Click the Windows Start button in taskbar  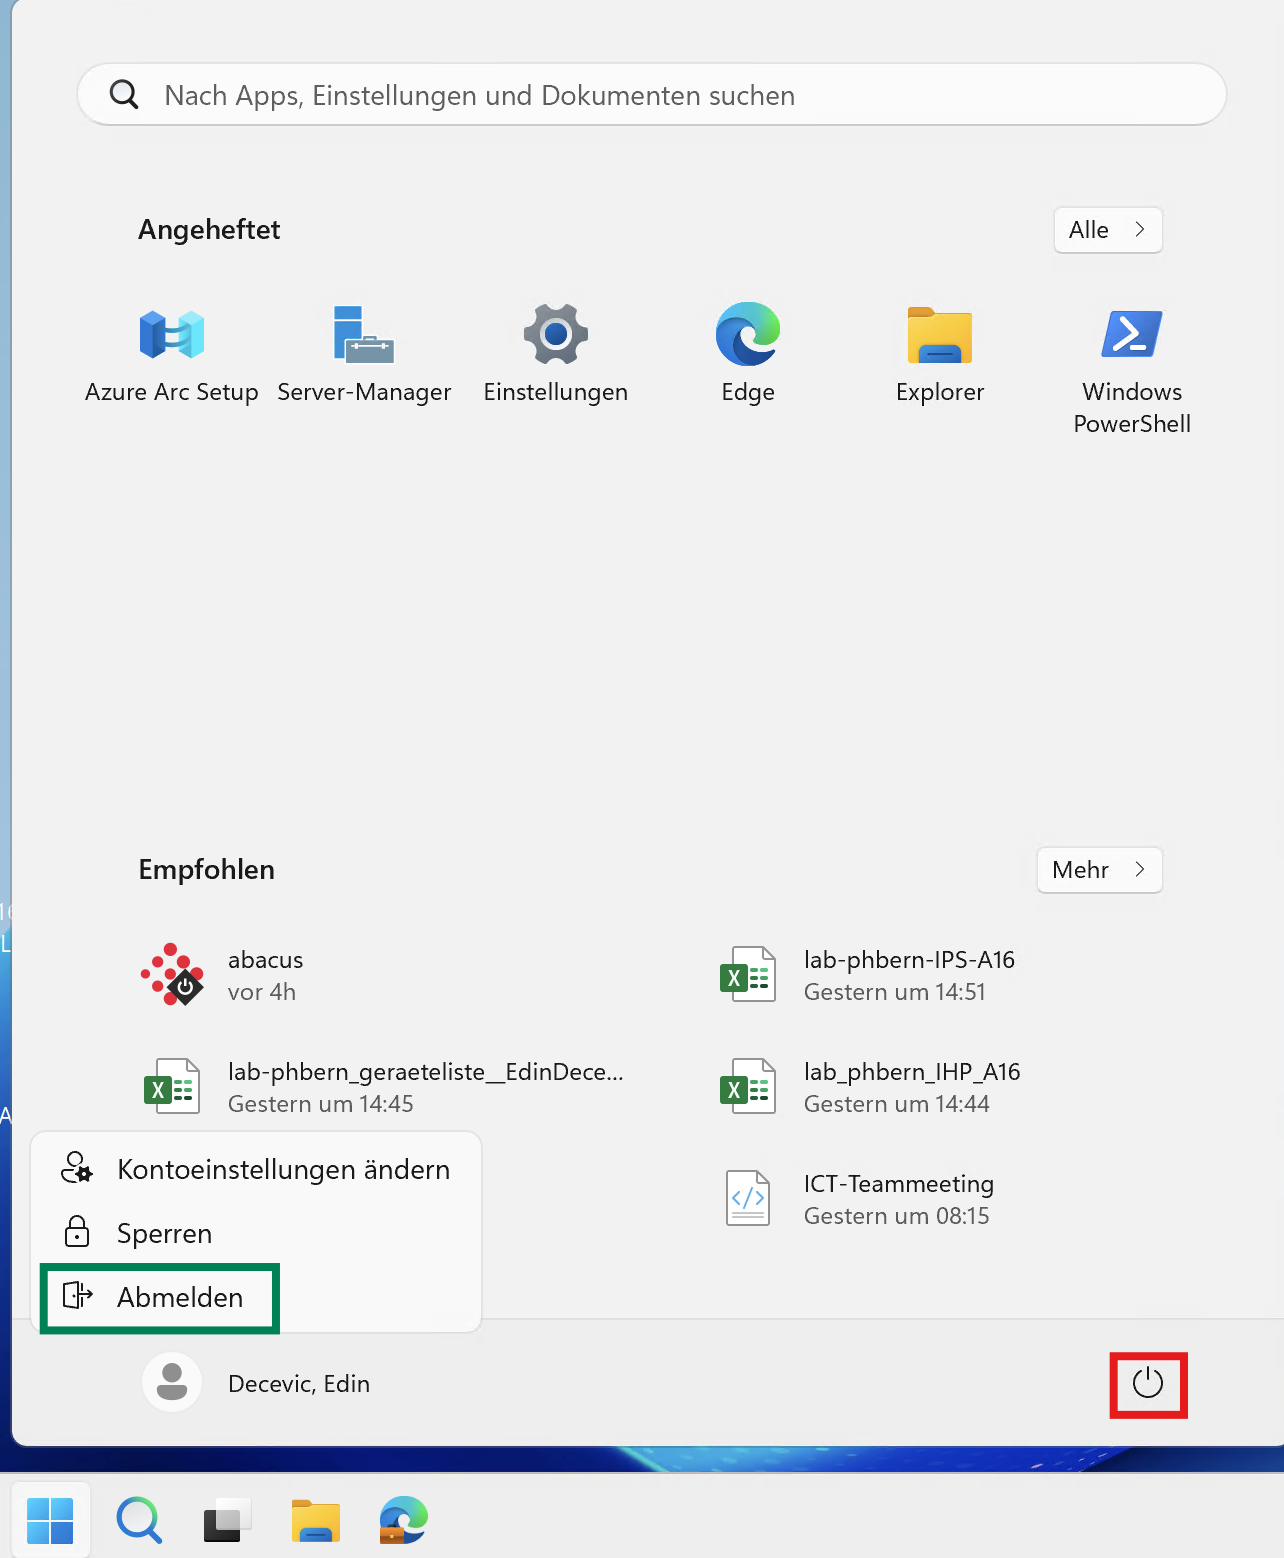(x=50, y=1520)
